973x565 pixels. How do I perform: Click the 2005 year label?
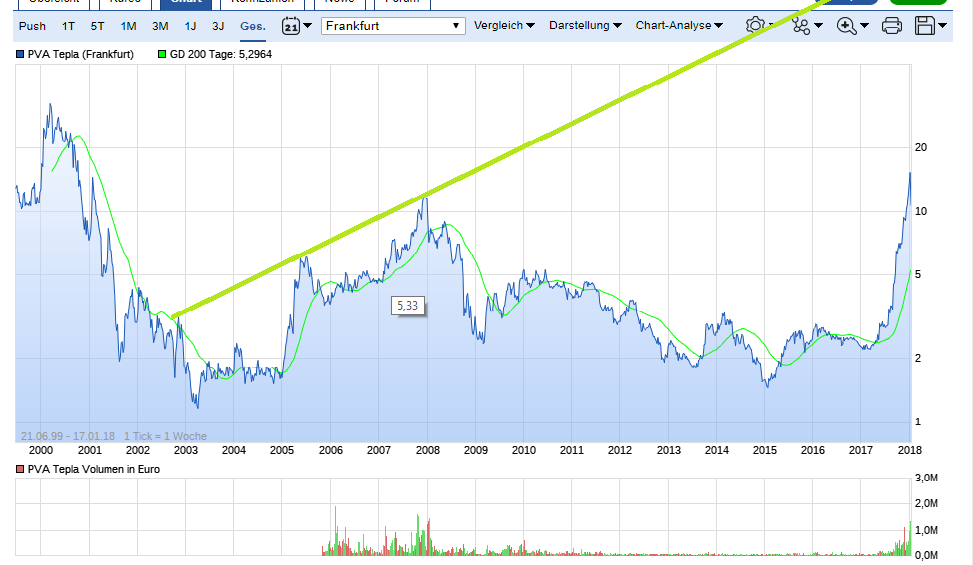tap(282, 450)
